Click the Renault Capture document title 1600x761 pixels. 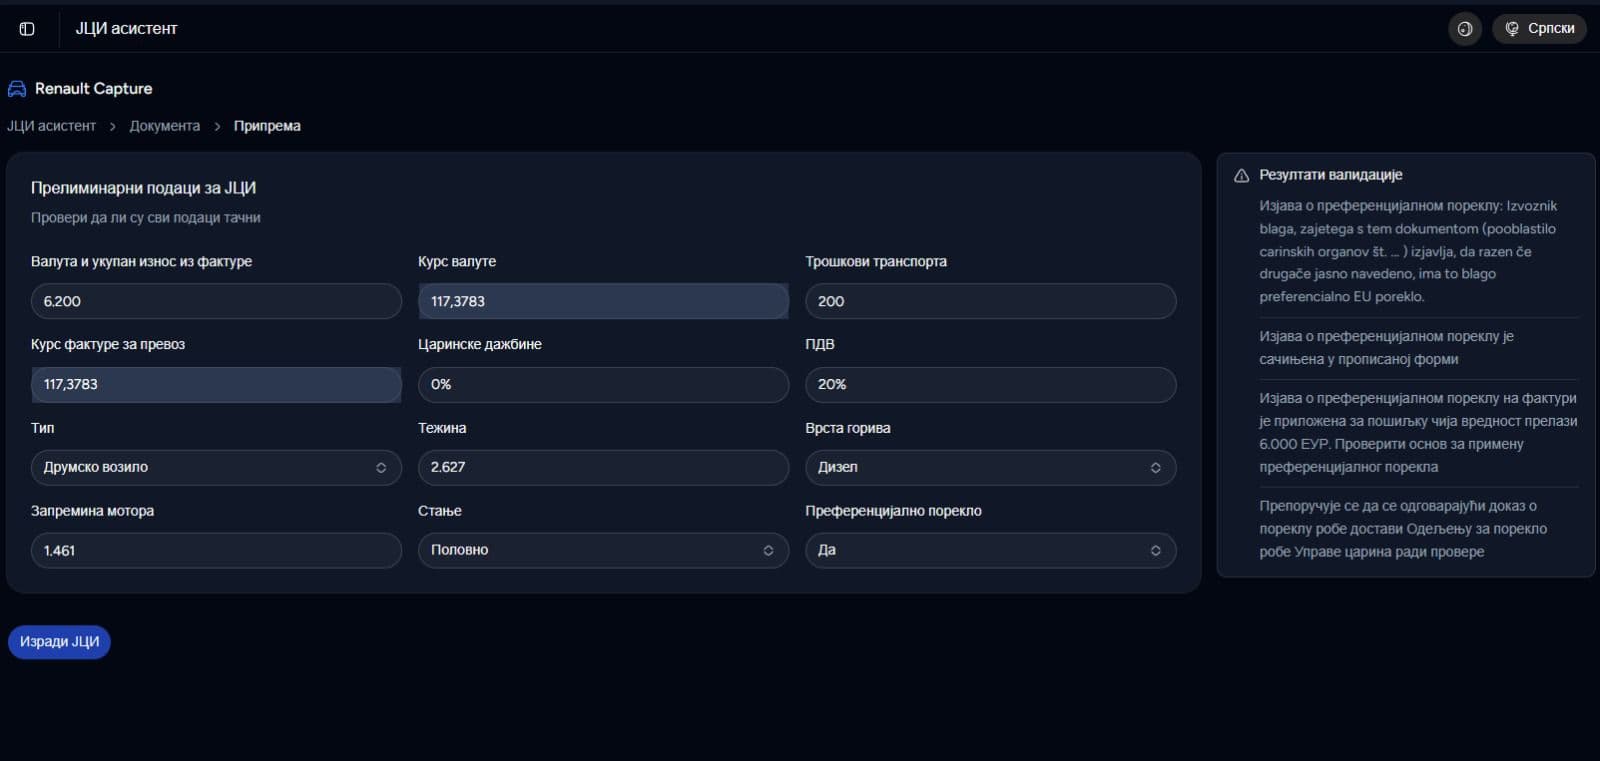pyautogui.click(x=94, y=89)
